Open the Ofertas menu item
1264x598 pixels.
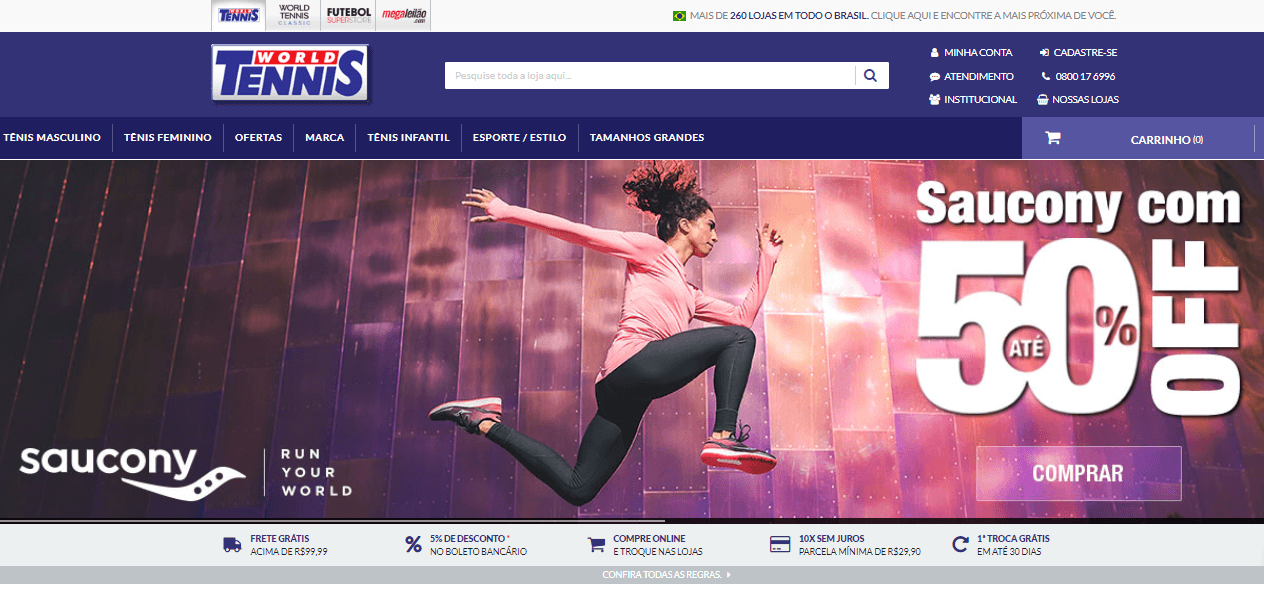258,138
